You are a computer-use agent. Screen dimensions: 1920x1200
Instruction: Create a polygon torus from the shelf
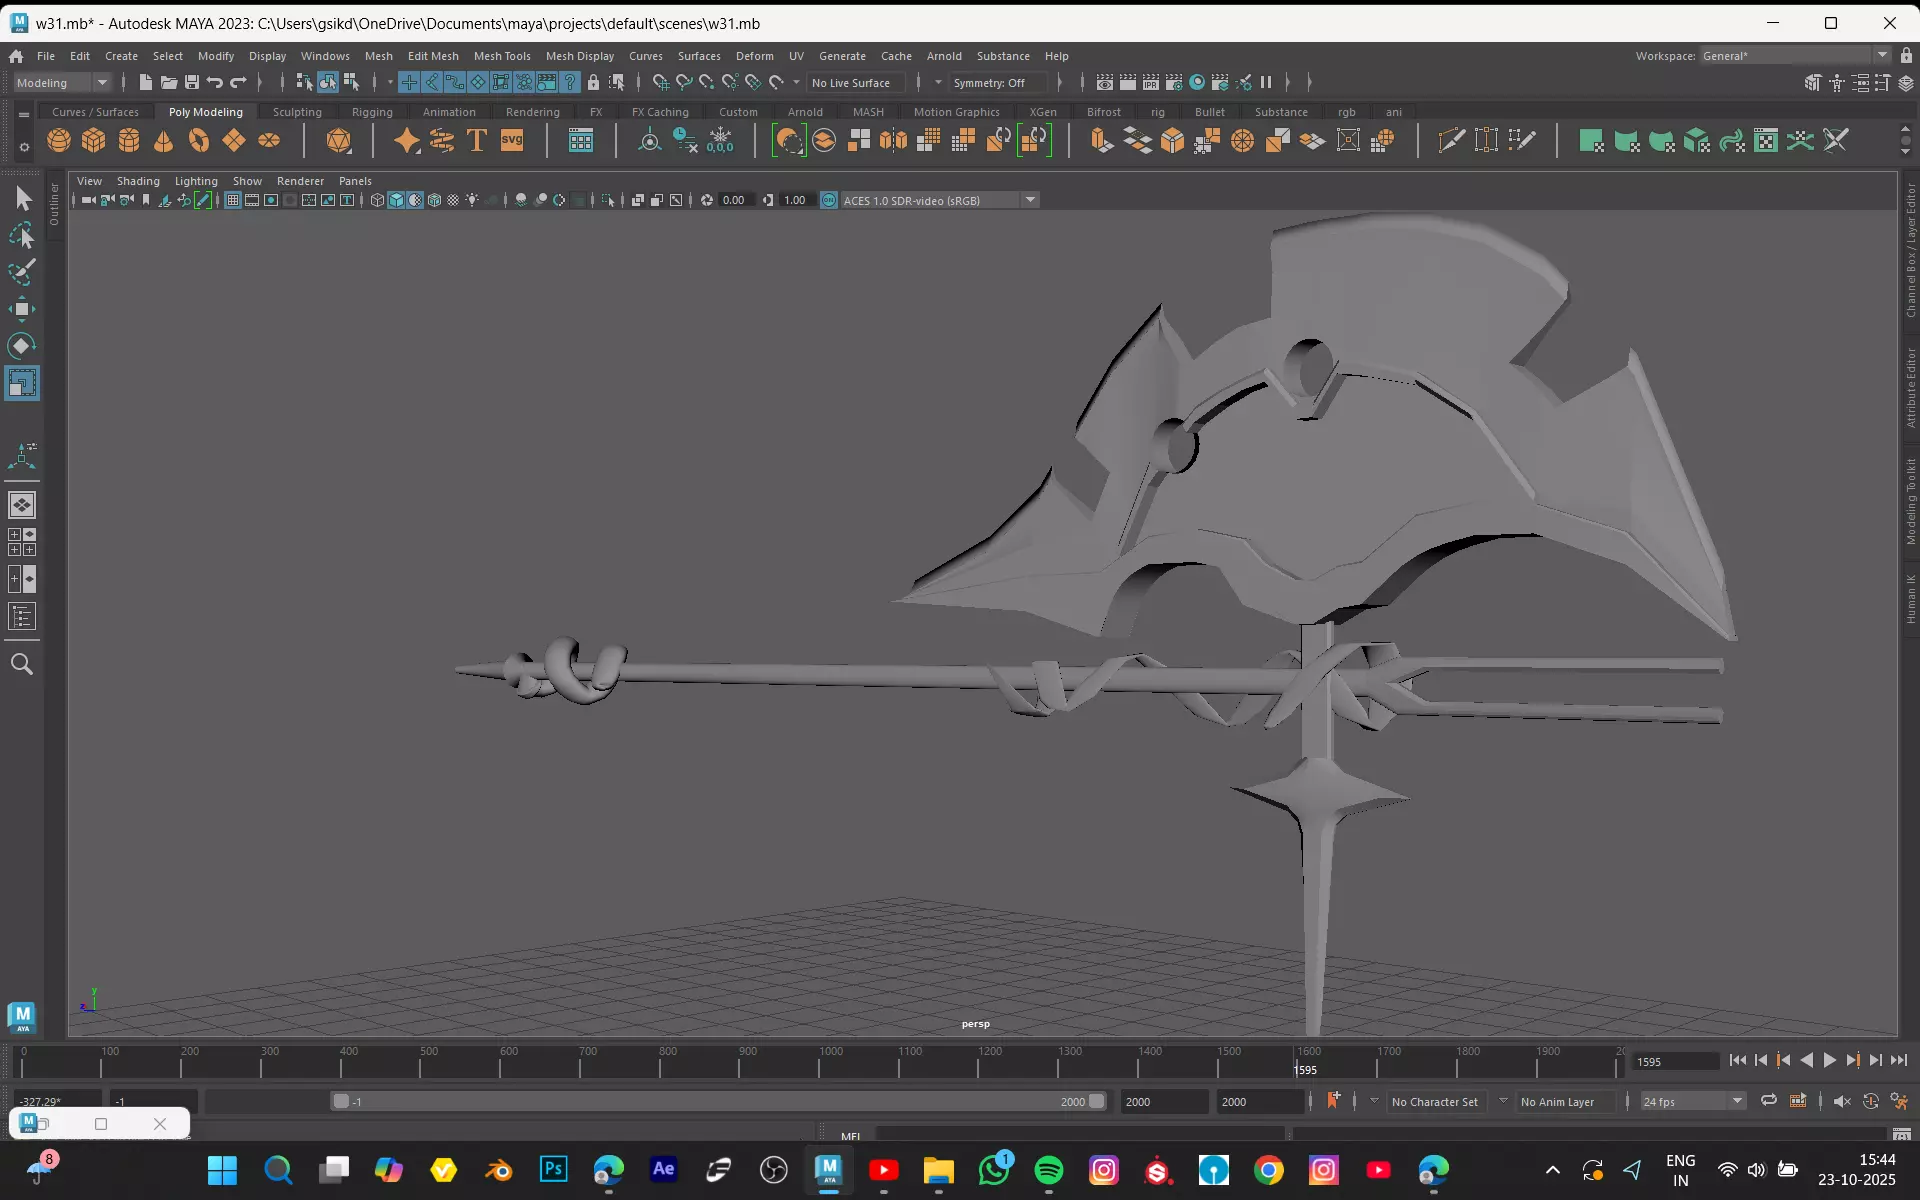click(x=199, y=141)
